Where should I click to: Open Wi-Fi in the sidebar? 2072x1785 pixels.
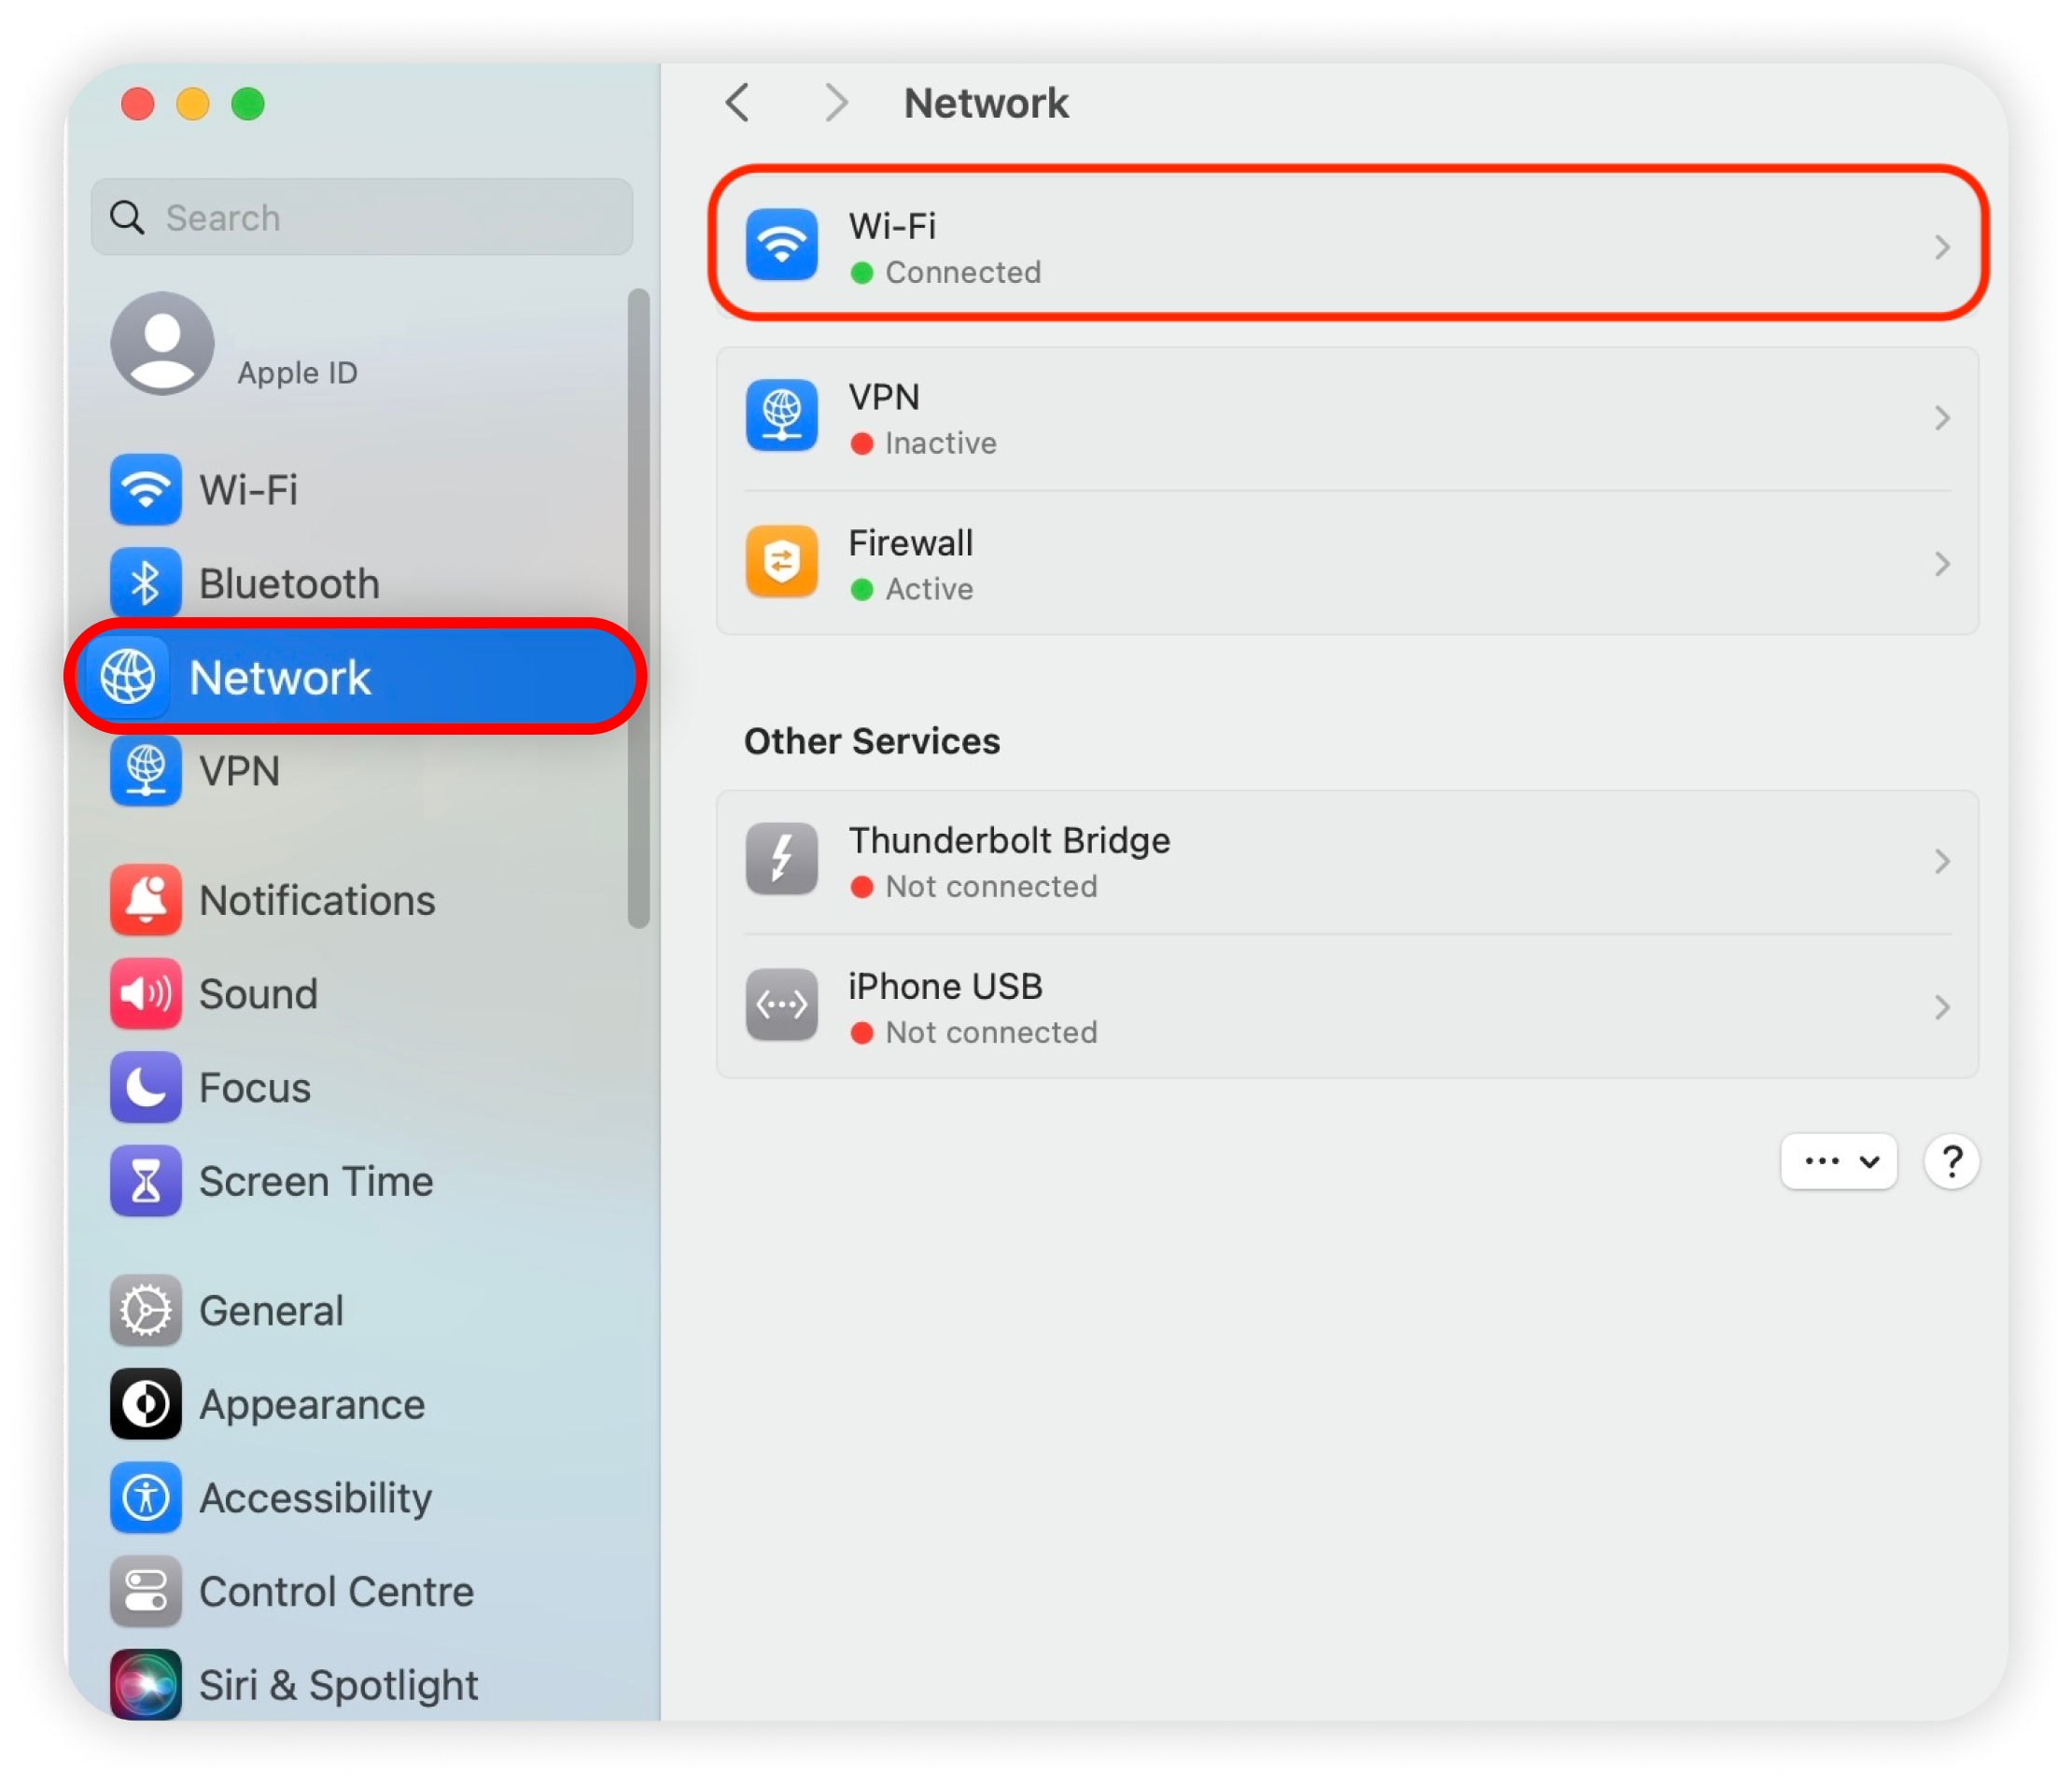pyautogui.click(x=248, y=490)
